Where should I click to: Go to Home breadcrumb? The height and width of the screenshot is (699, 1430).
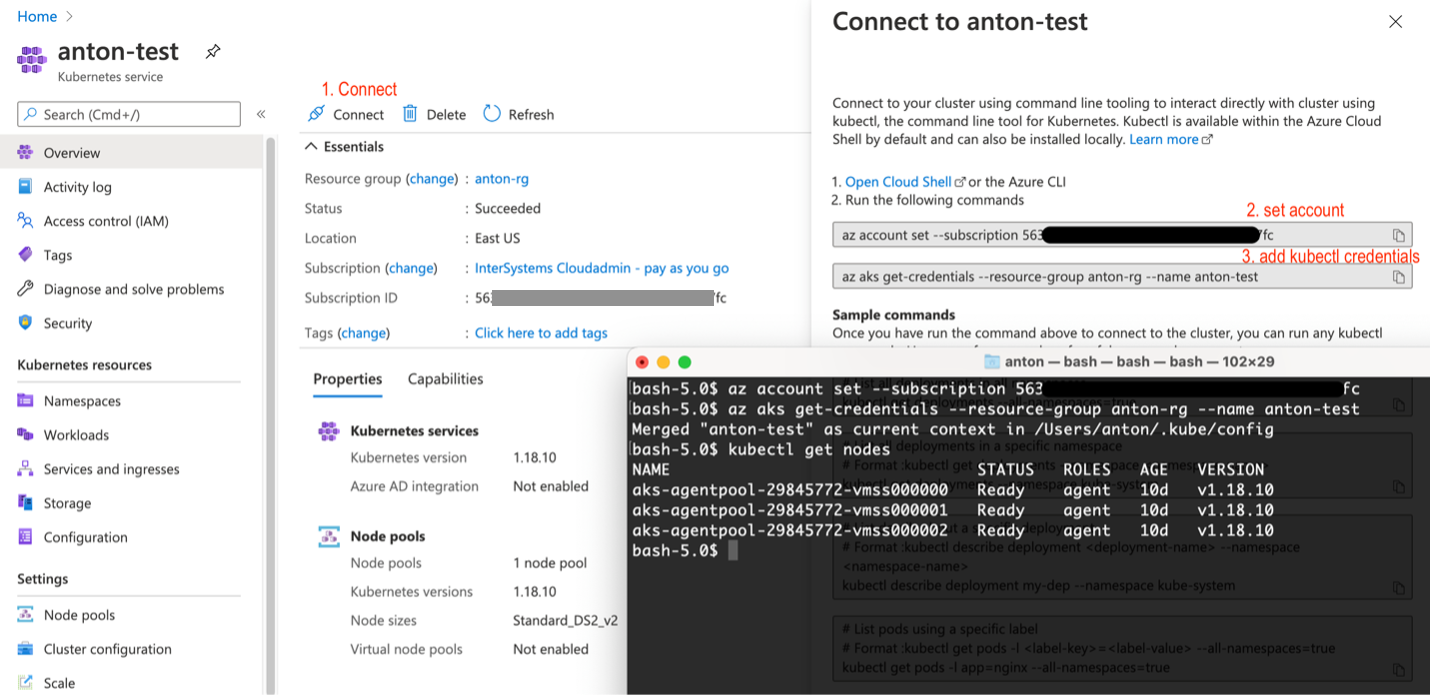[37, 16]
